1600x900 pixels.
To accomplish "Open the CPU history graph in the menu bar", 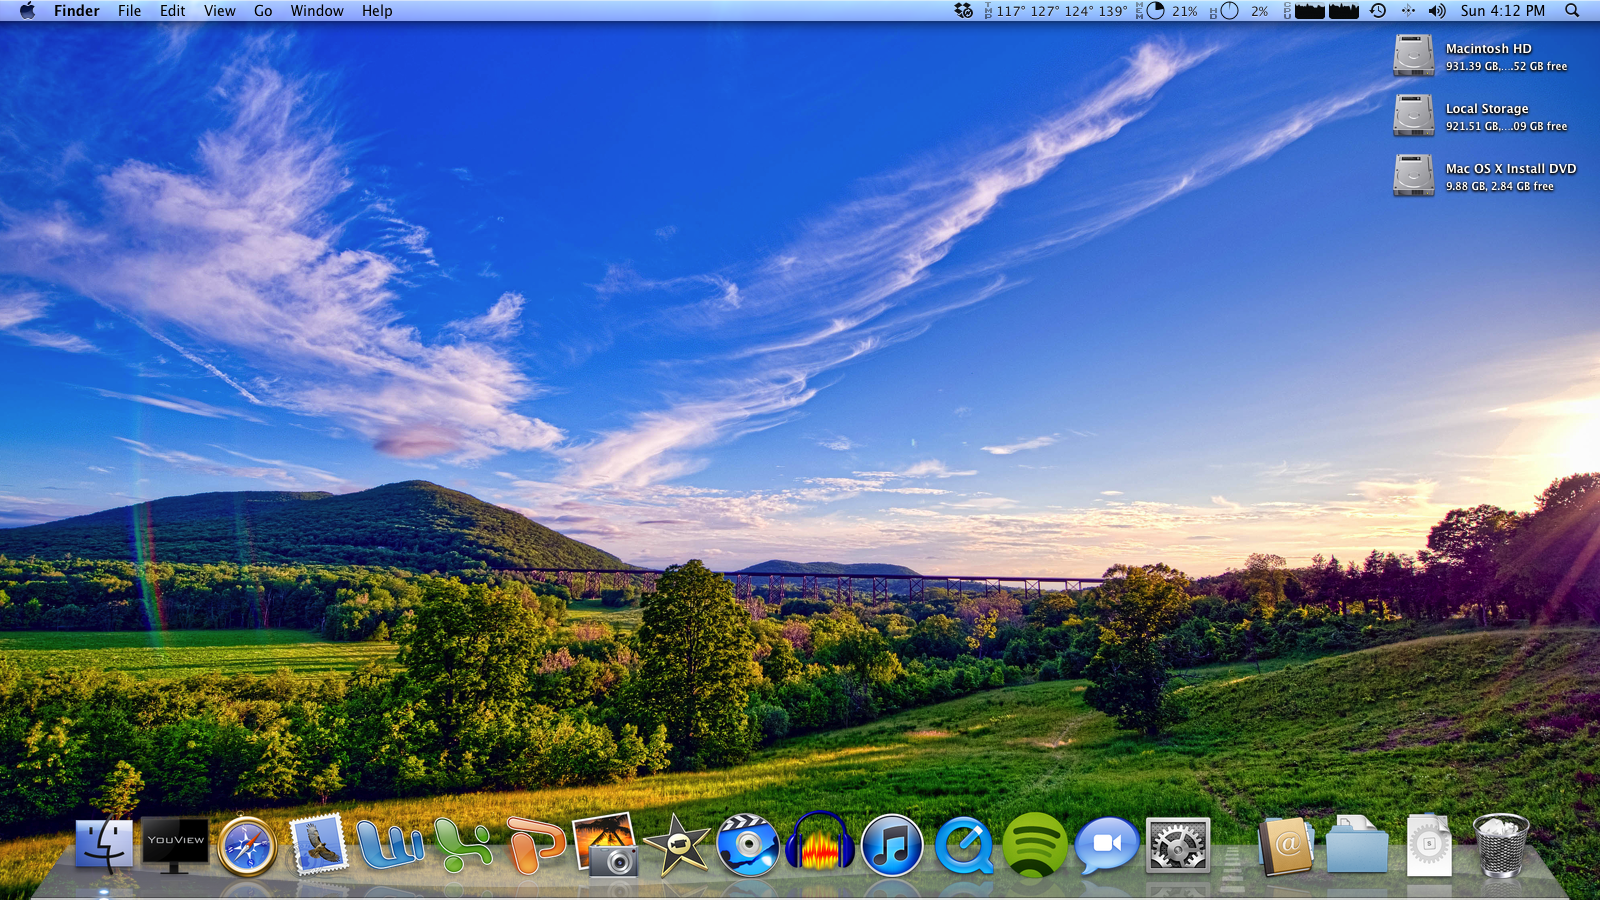I will [1322, 11].
